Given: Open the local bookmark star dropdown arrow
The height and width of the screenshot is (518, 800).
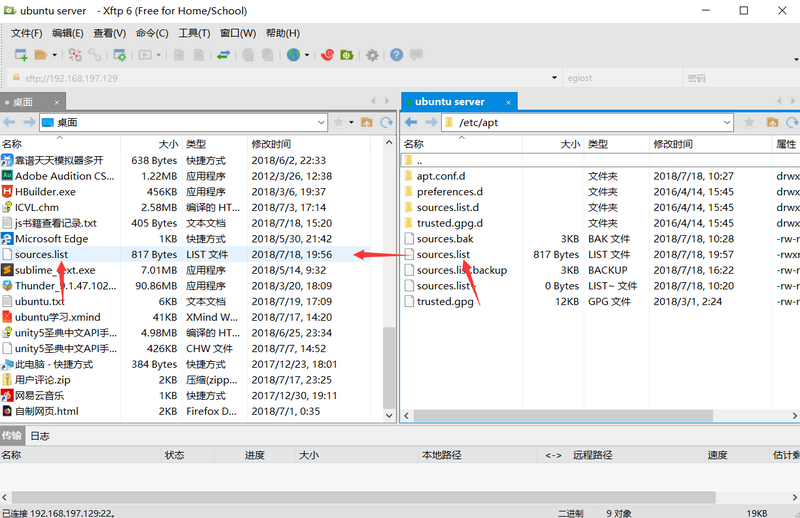Looking at the screenshot, I should pyautogui.click(x=351, y=122).
